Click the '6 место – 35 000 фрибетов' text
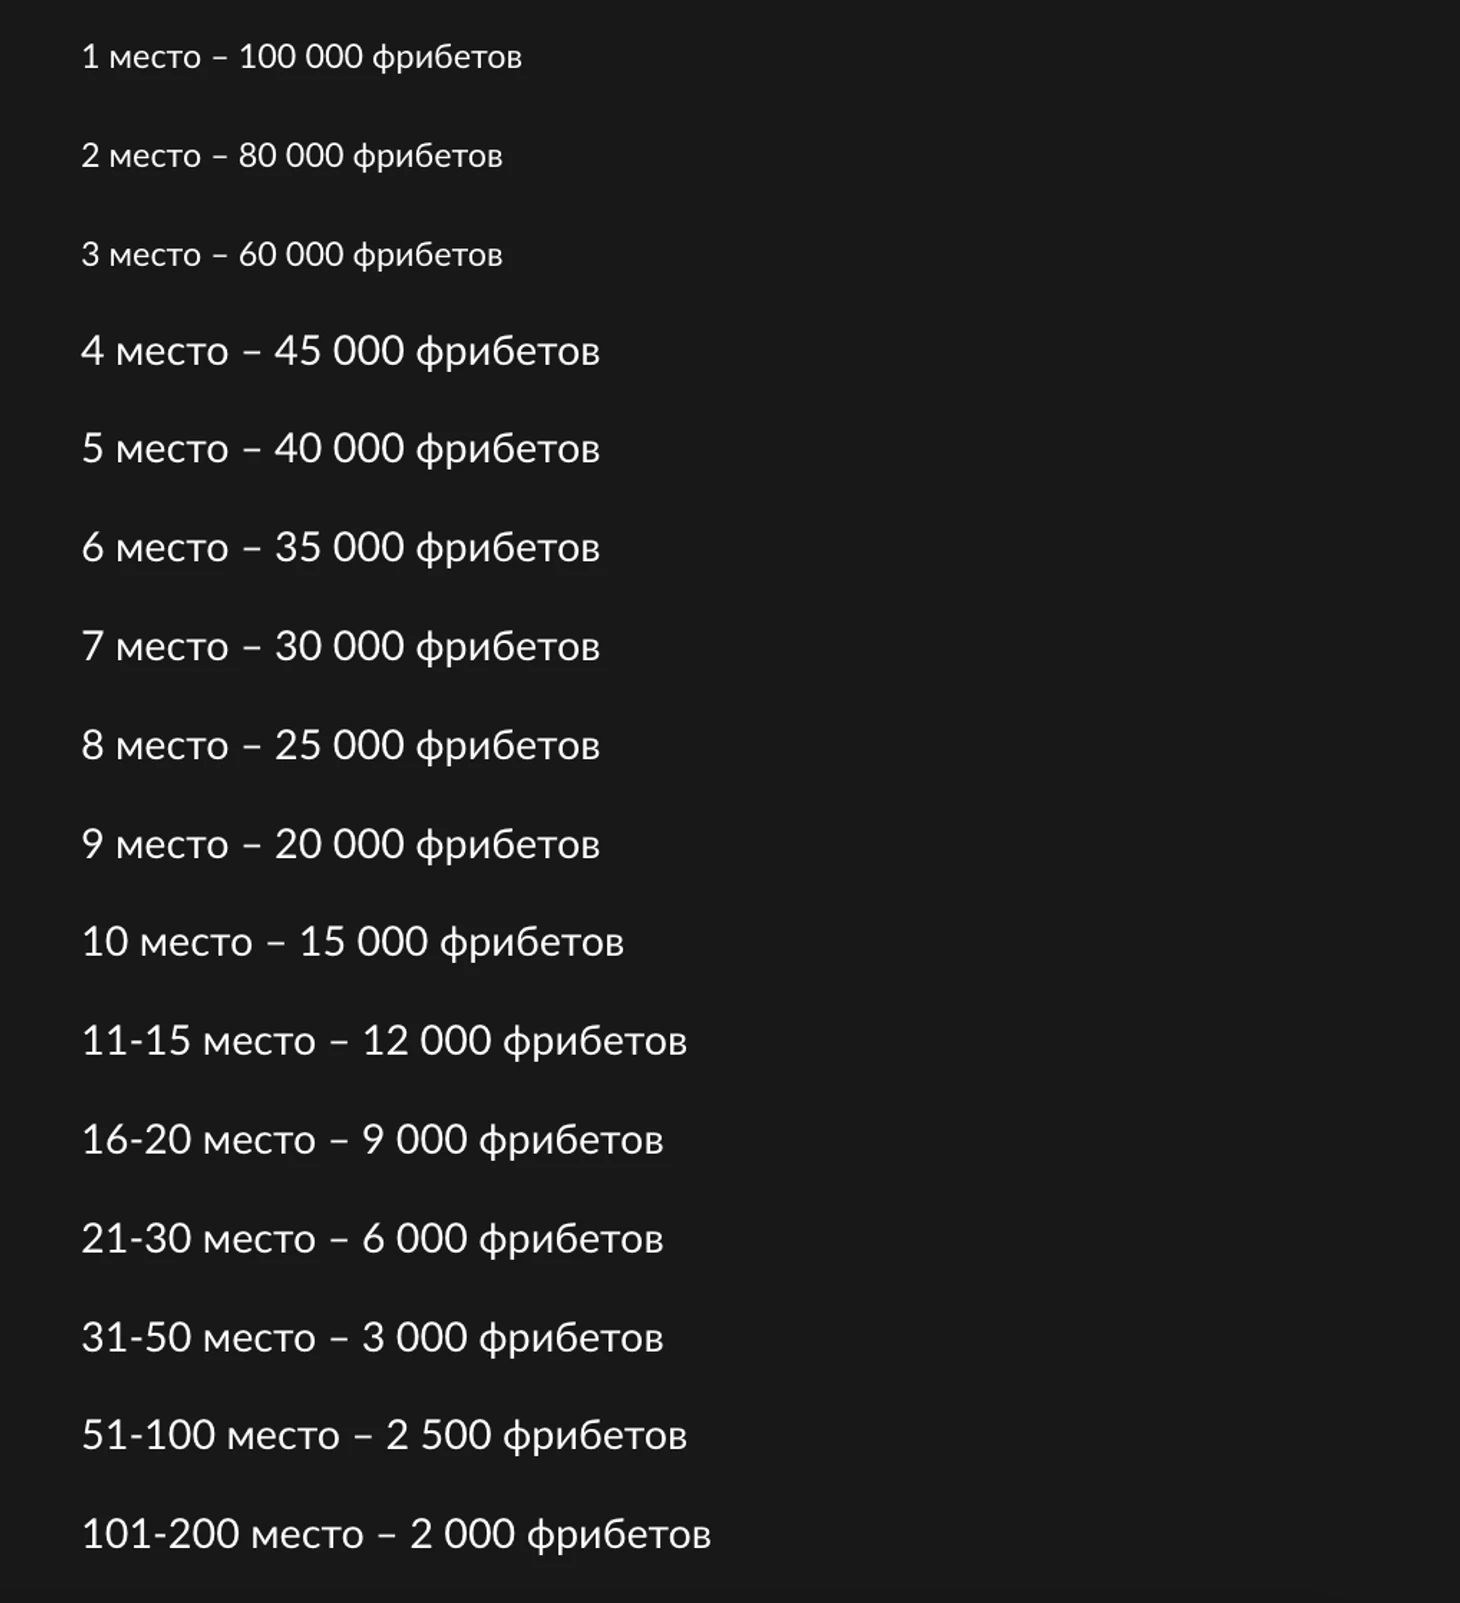 point(340,548)
